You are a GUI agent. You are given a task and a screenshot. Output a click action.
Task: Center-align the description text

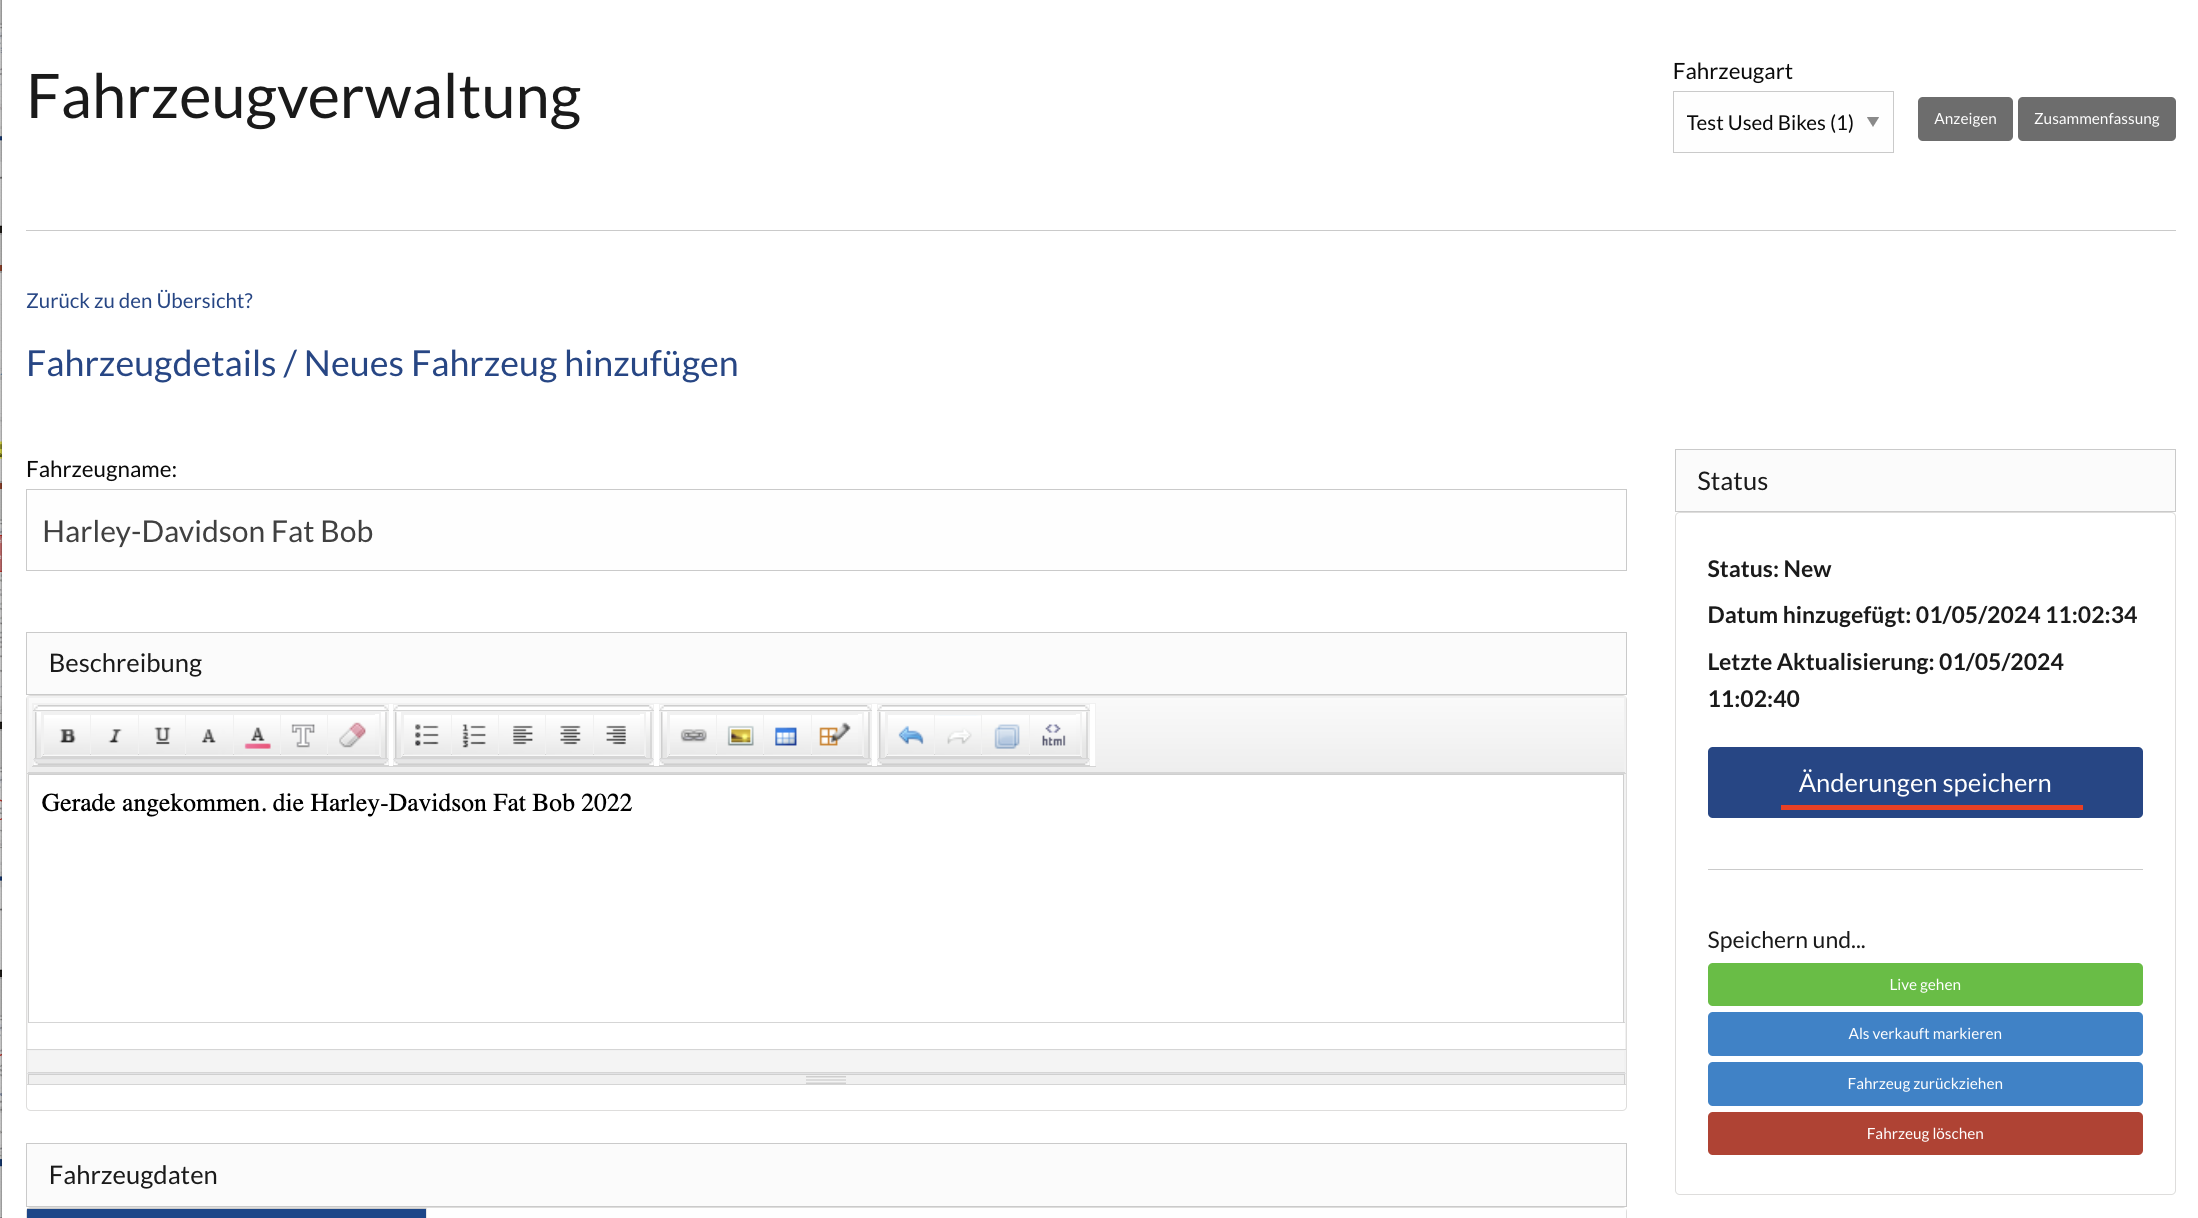[570, 735]
